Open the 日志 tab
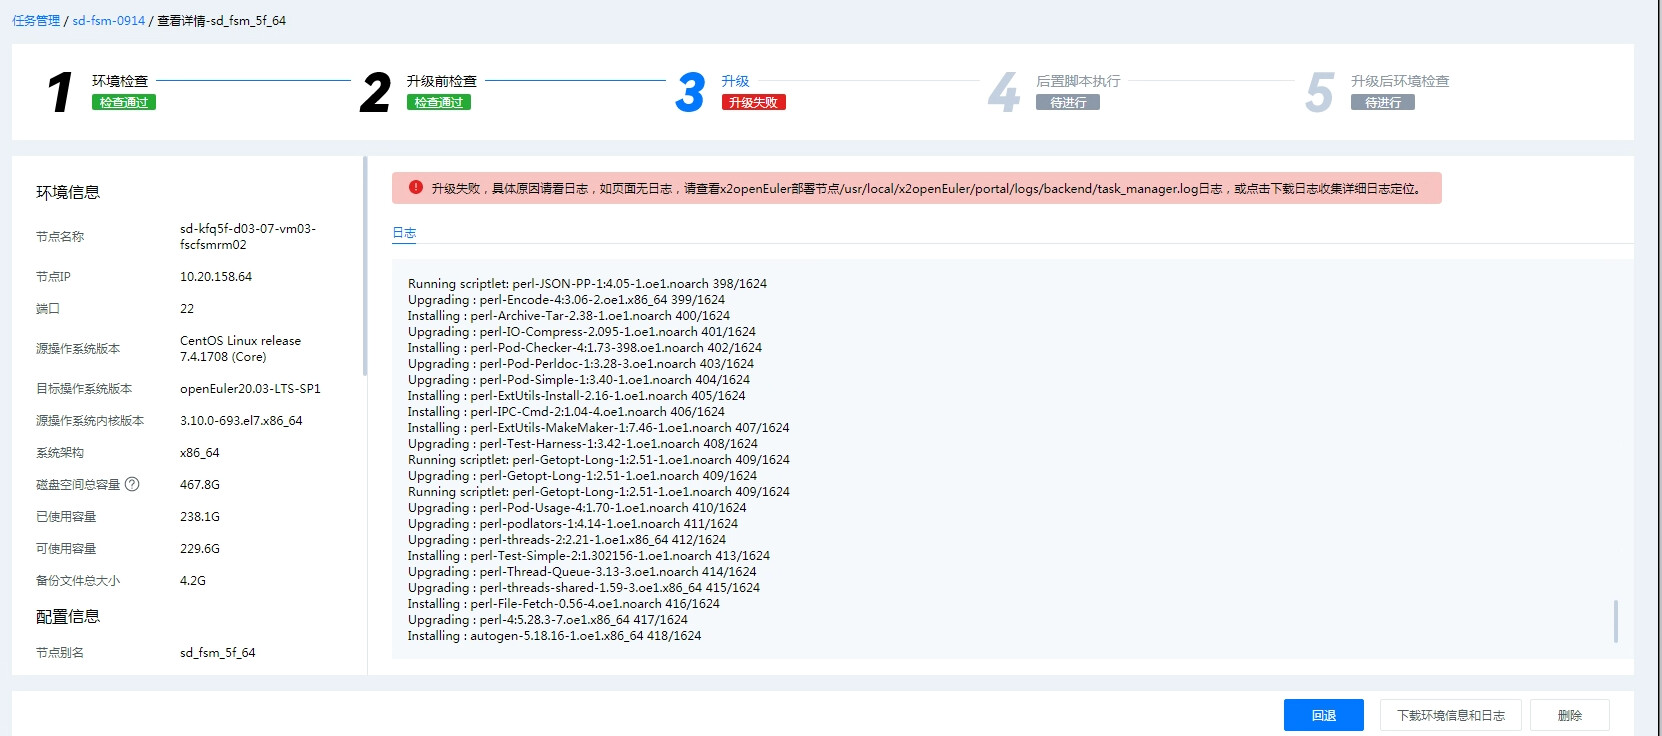This screenshot has width=1662, height=736. click(x=404, y=233)
